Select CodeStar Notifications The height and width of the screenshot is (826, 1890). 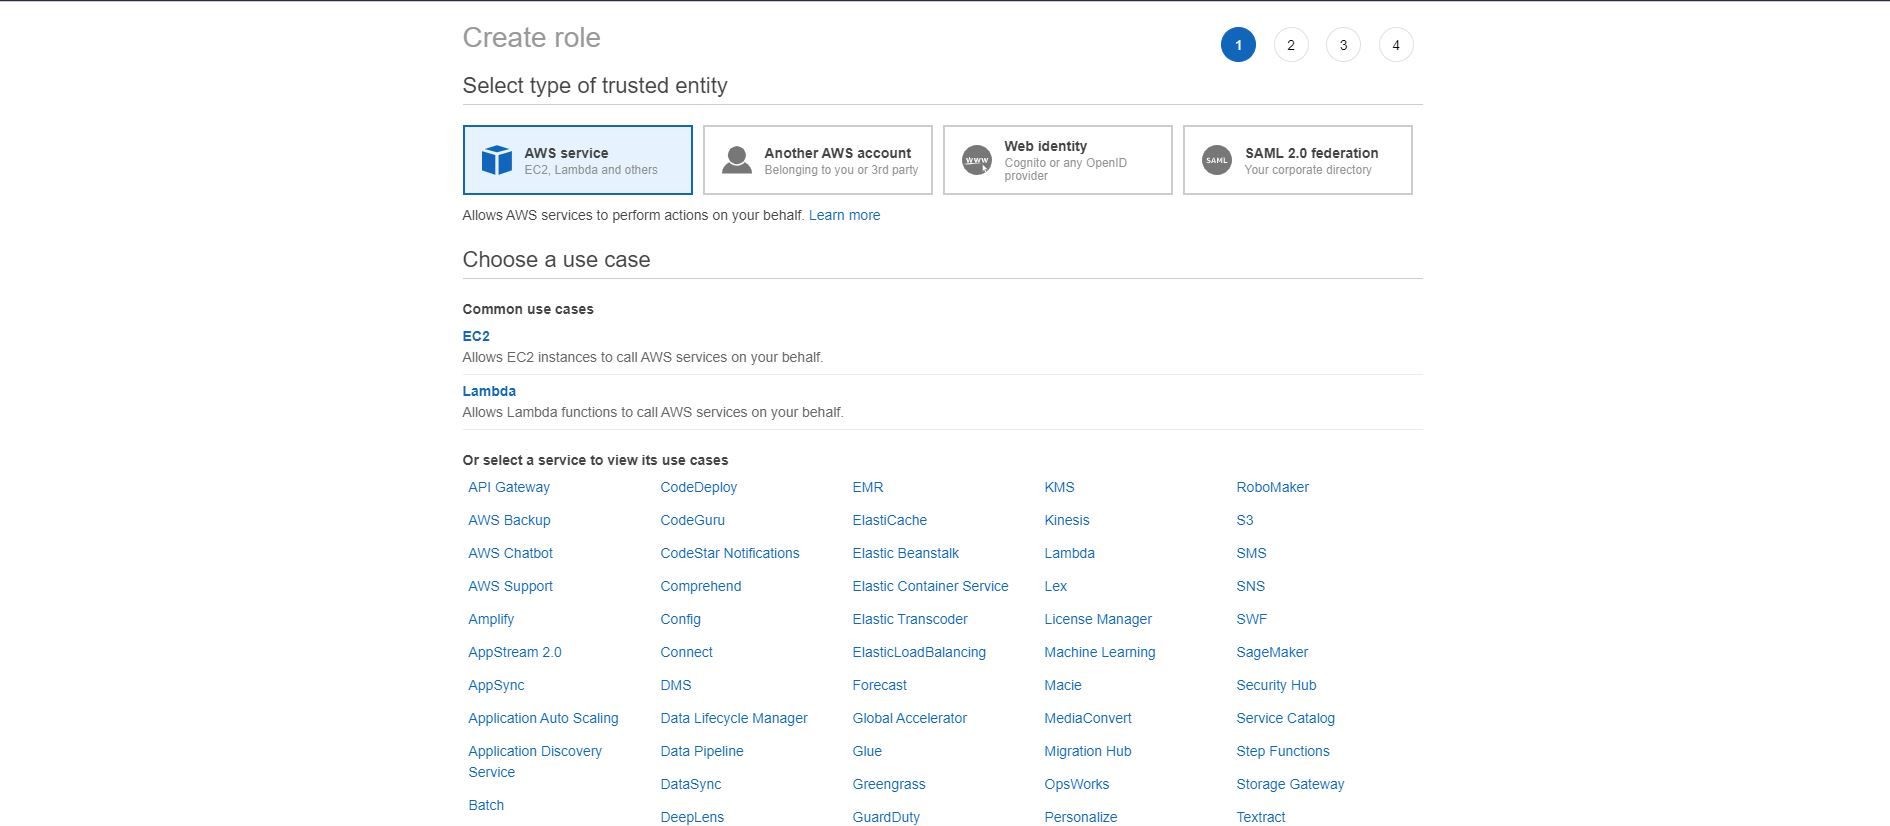pyautogui.click(x=730, y=553)
